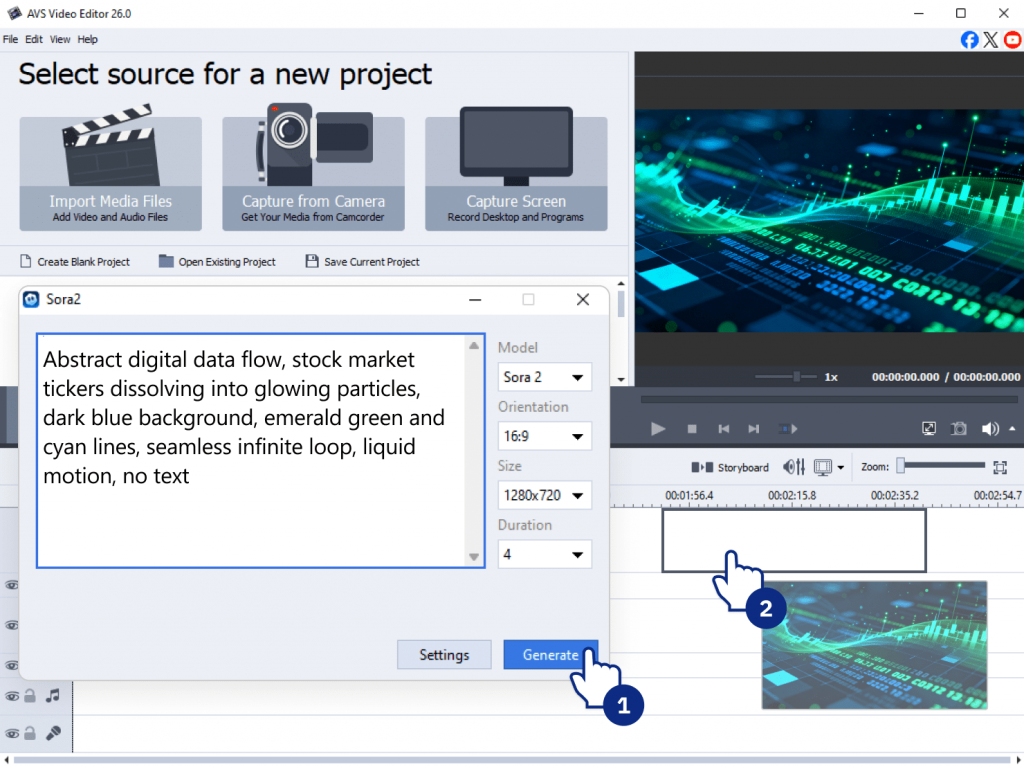Click the Capture Screen monitor icon
1024x767 pixels.
tap(515, 150)
